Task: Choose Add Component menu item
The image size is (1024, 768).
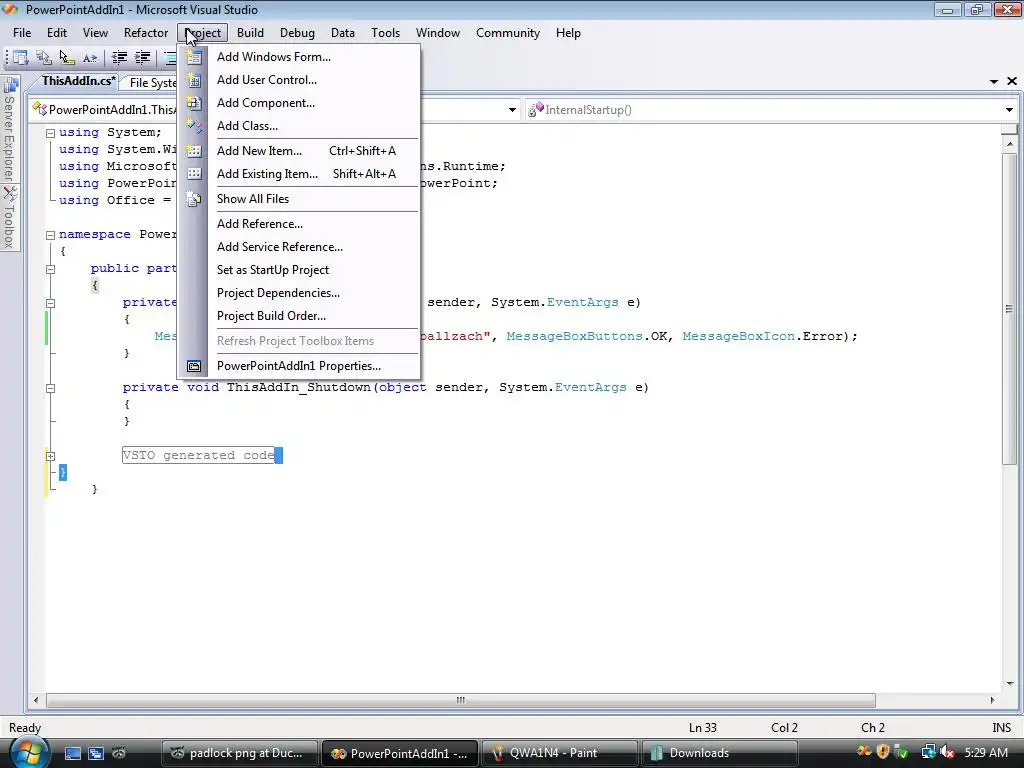Action: click(x=298, y=103)
